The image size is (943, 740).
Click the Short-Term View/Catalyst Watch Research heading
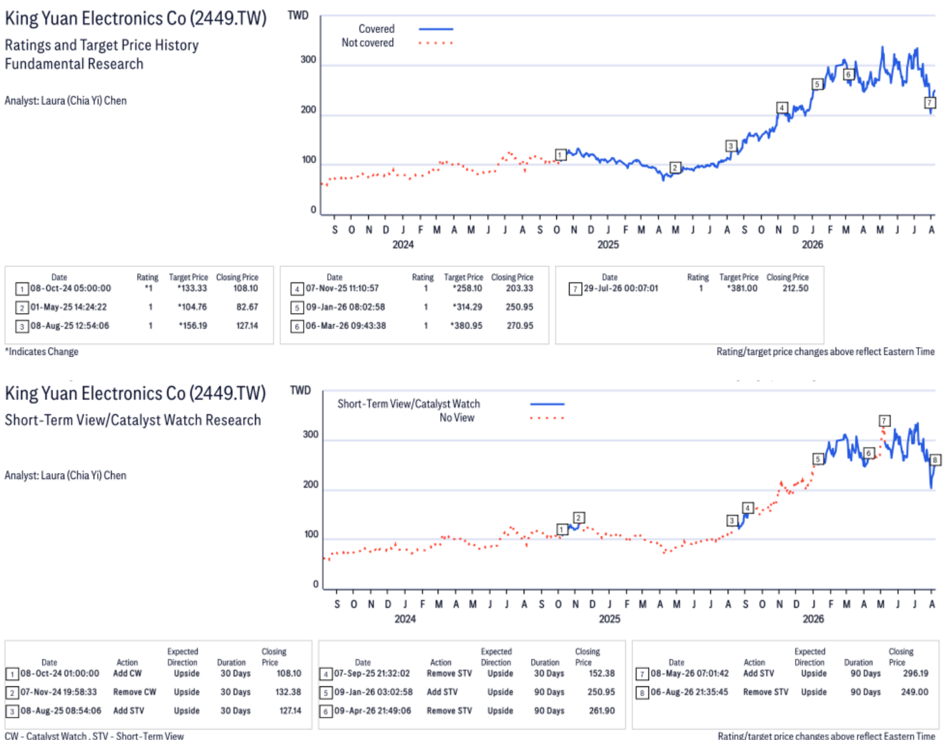click(x=133, y=420)
